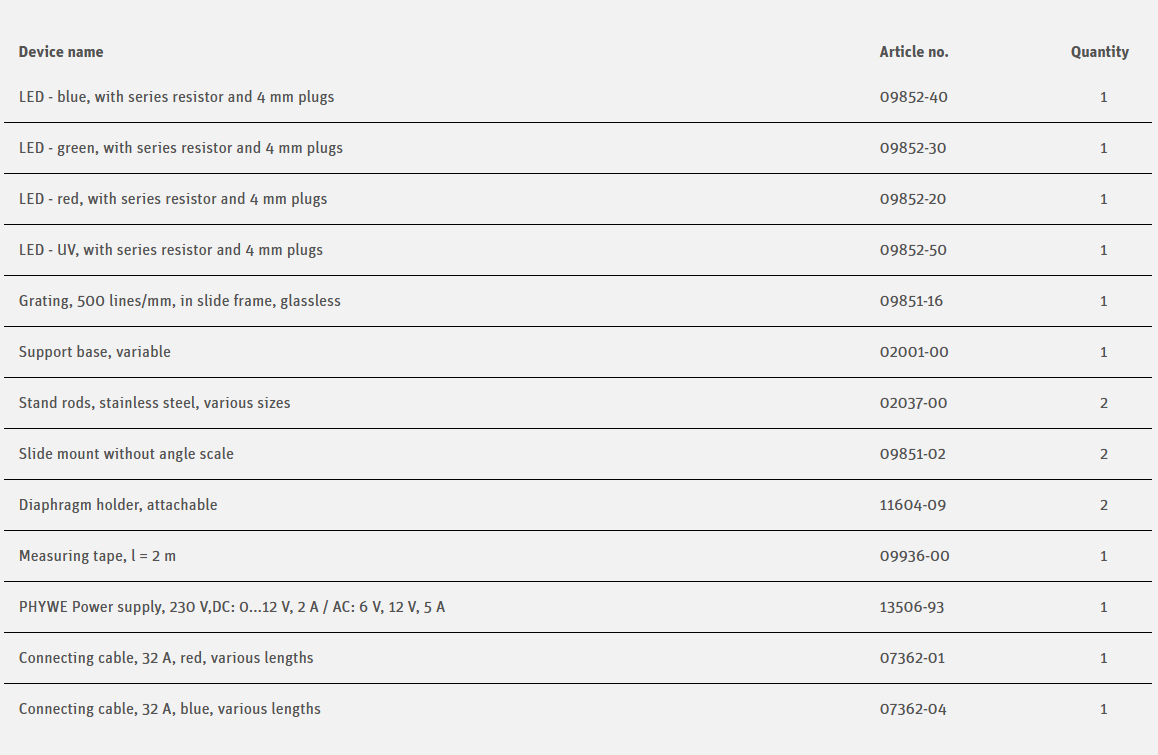Click the Device name column header
This screenshot has width=1158, height=755.
61,52
